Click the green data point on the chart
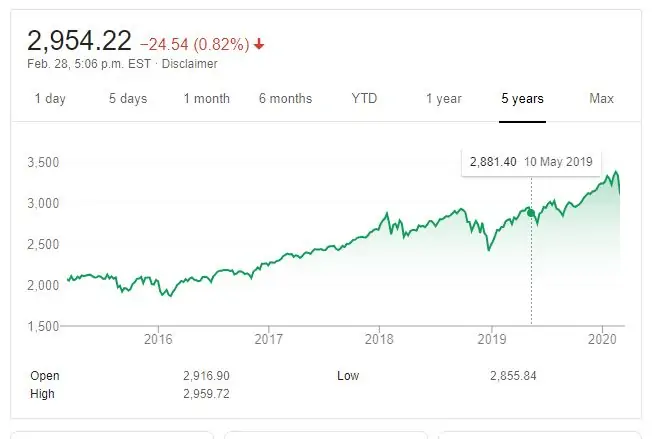This screenshot has width=666, height=439. point(531,212)
